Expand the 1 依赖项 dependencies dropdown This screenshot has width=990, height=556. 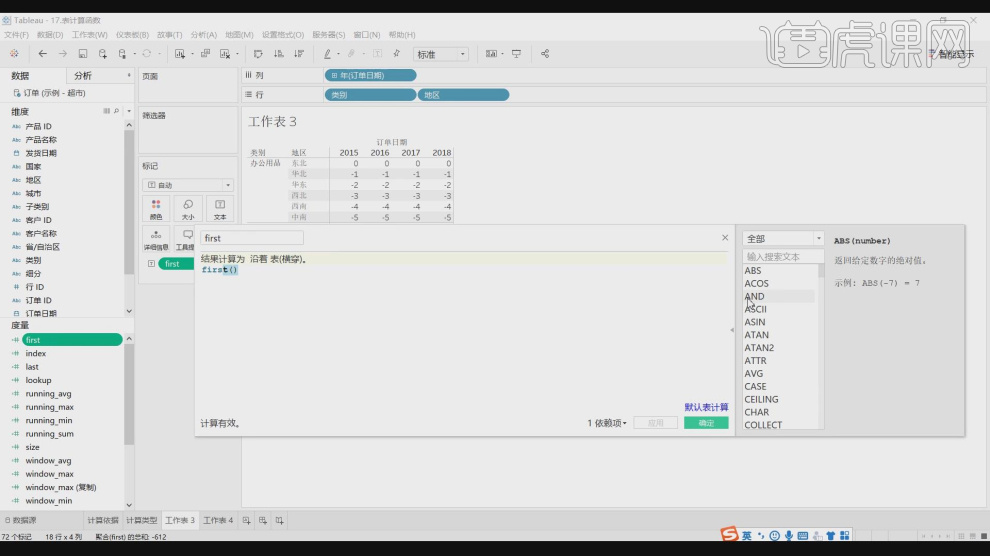tap(607, 423)
